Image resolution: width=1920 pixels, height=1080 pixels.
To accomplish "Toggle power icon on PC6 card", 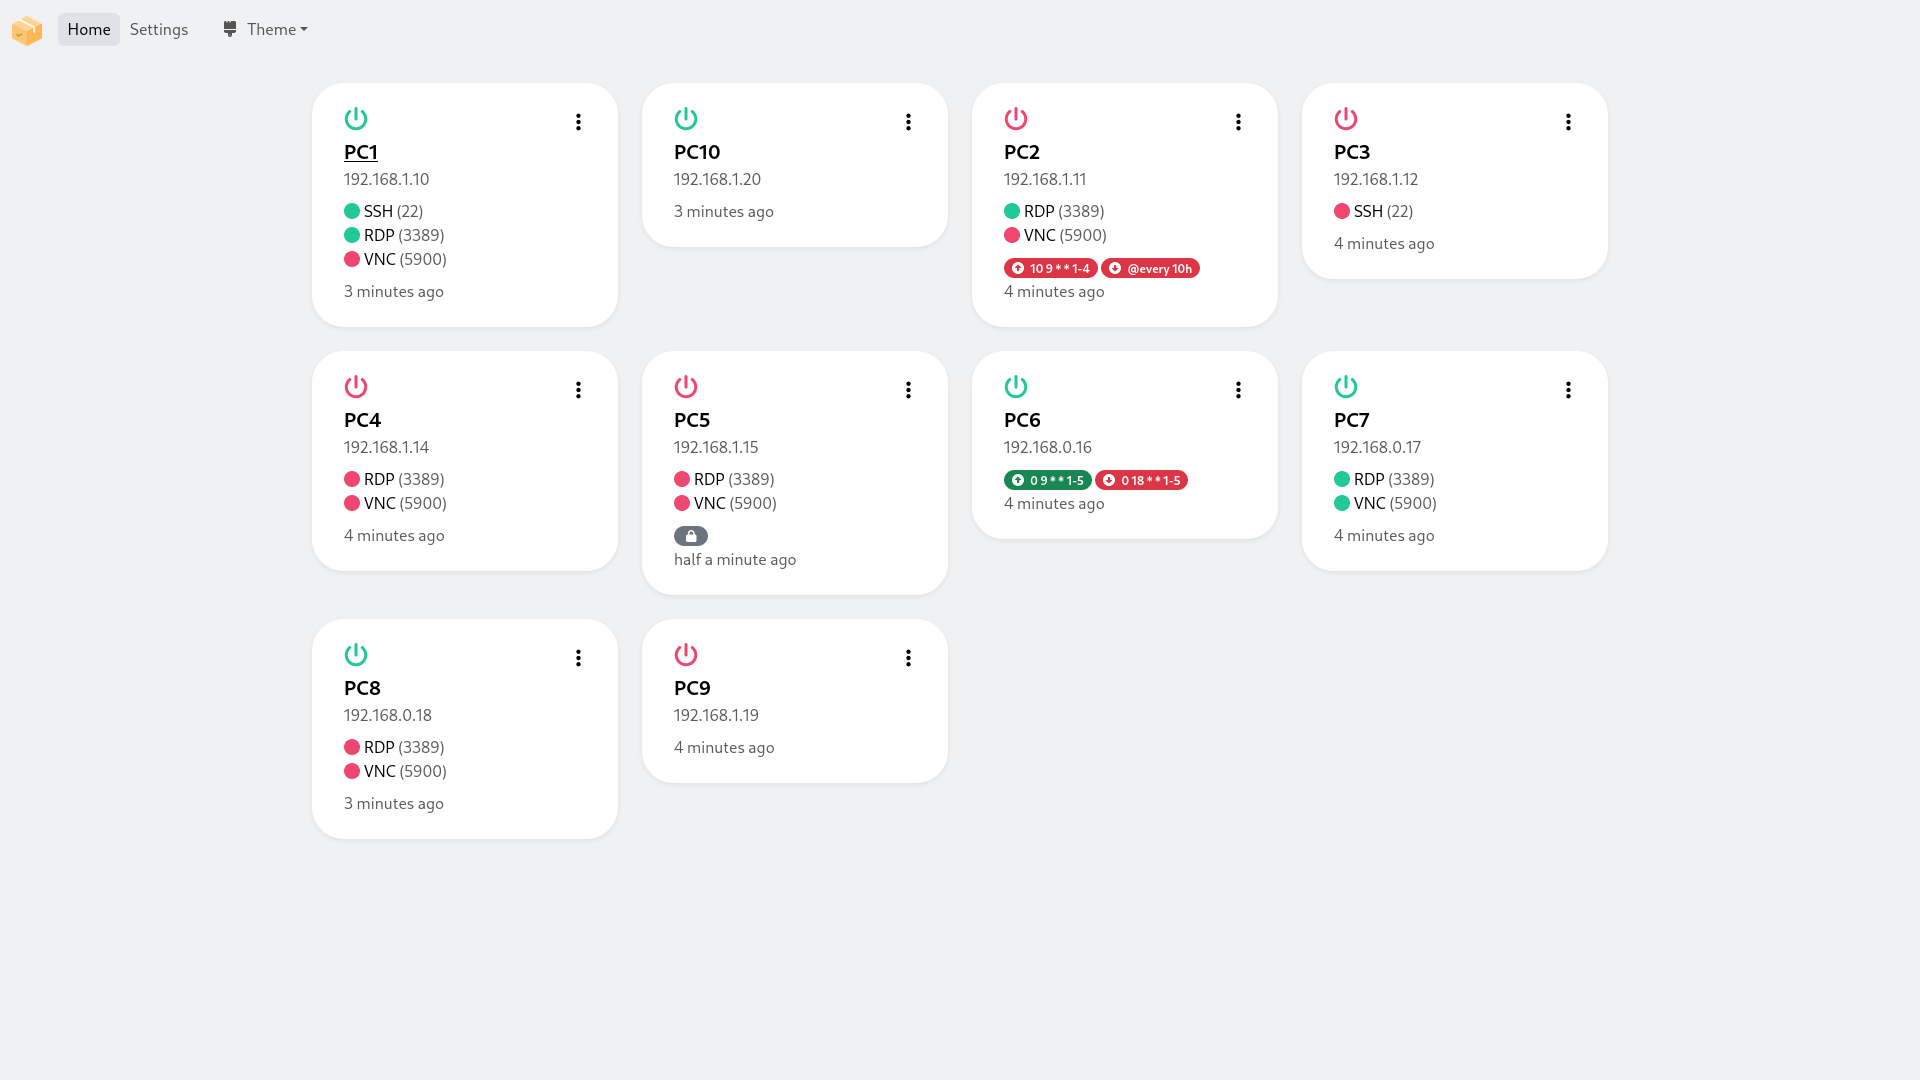I will click(1016, 387).
